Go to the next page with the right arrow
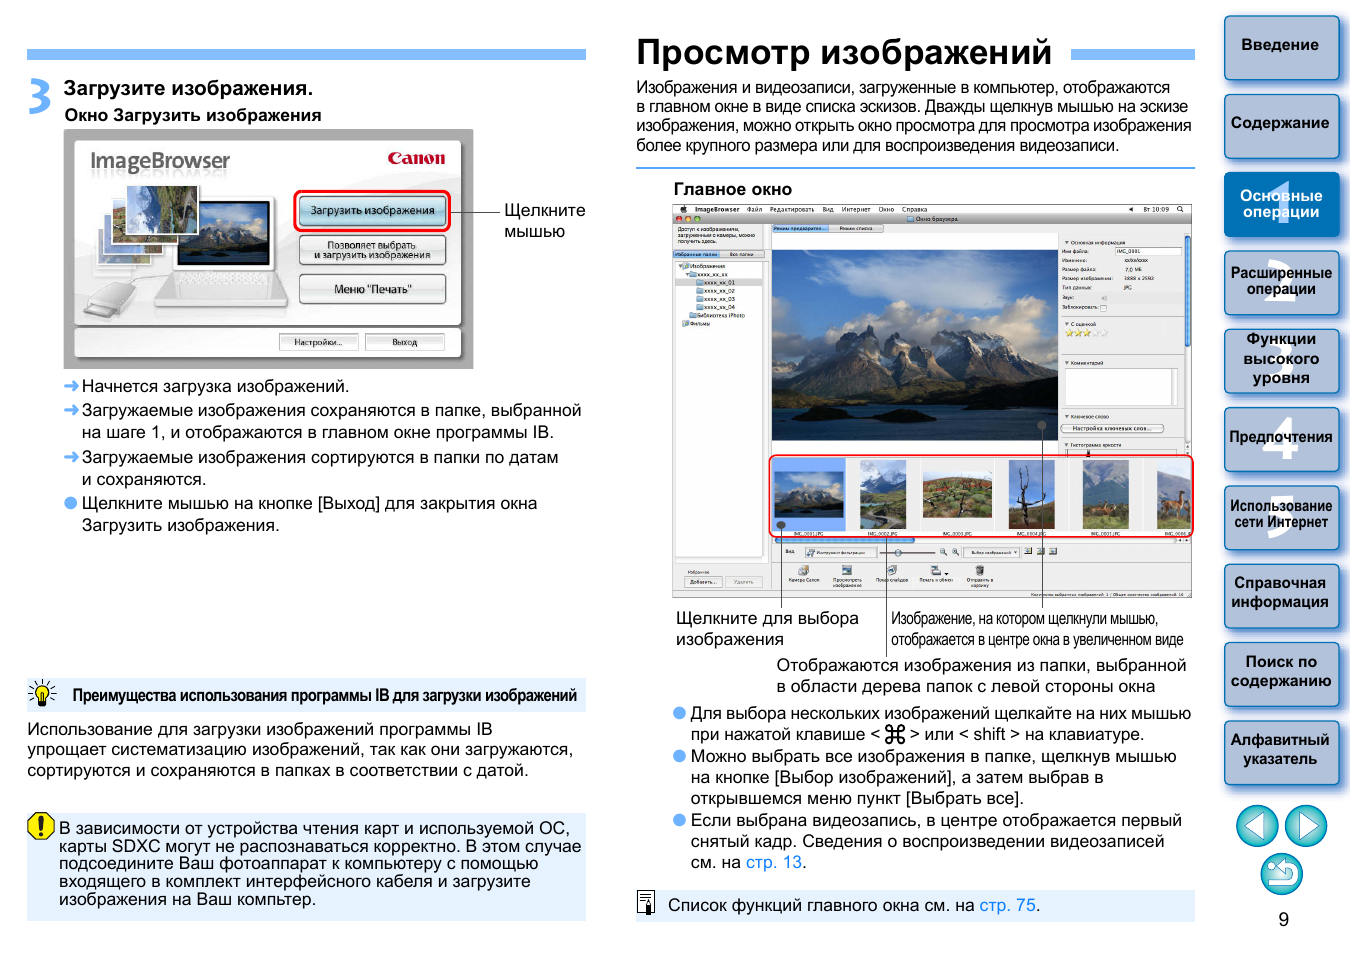Viewport: 1351px width, 954px height. (x=1306, y=826)
